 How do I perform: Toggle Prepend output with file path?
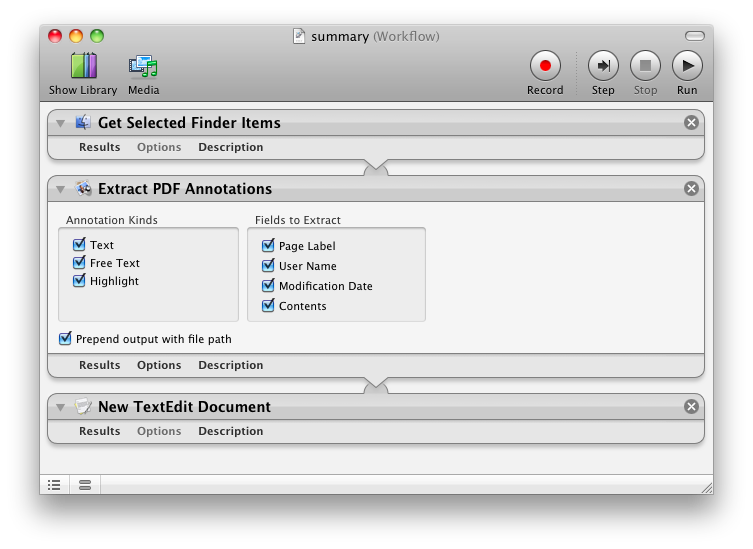tap(65, 339)
